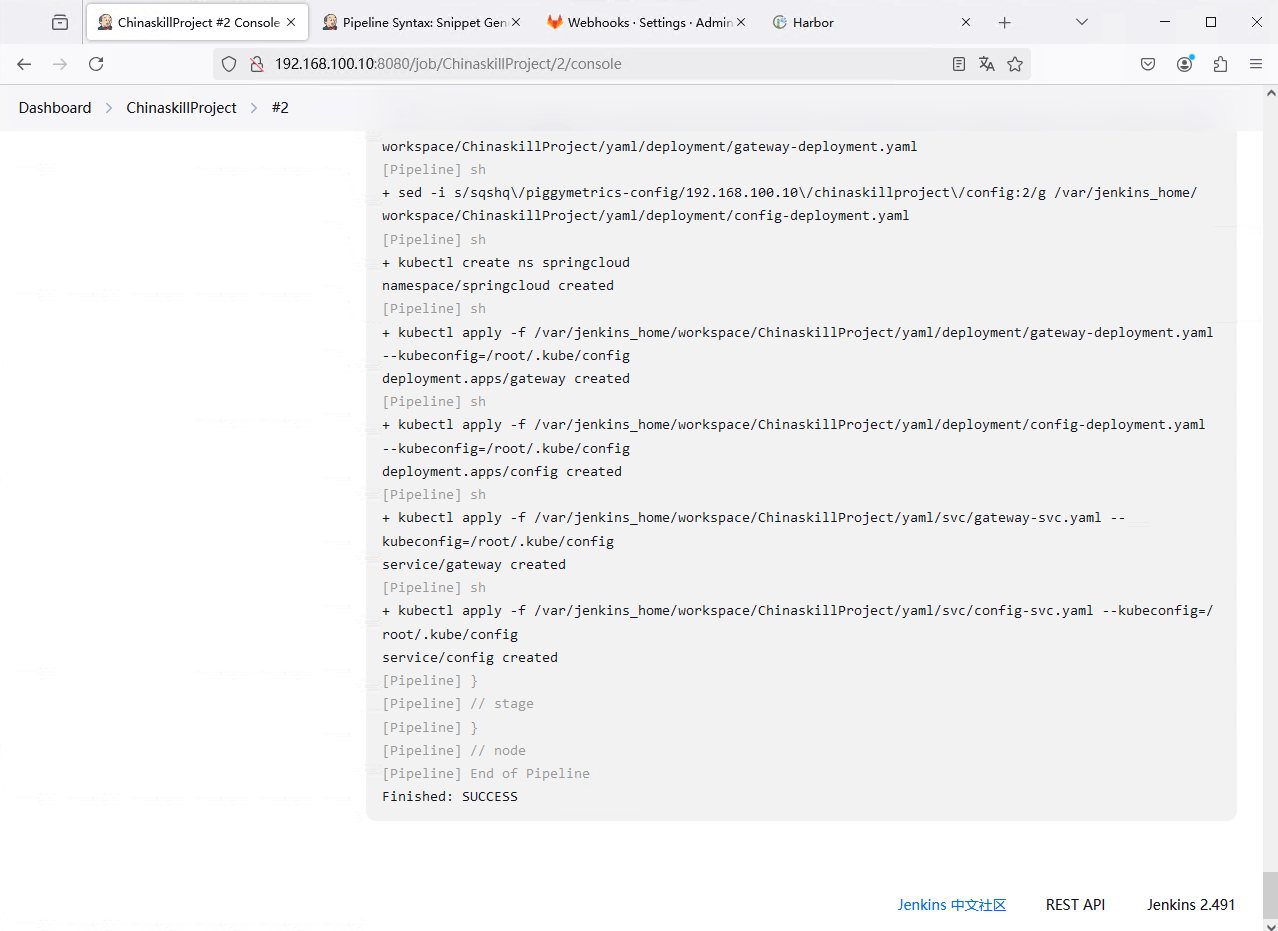Open the recent browsing view button
This screenshot has width=1278, height=931.
point(60,22)
